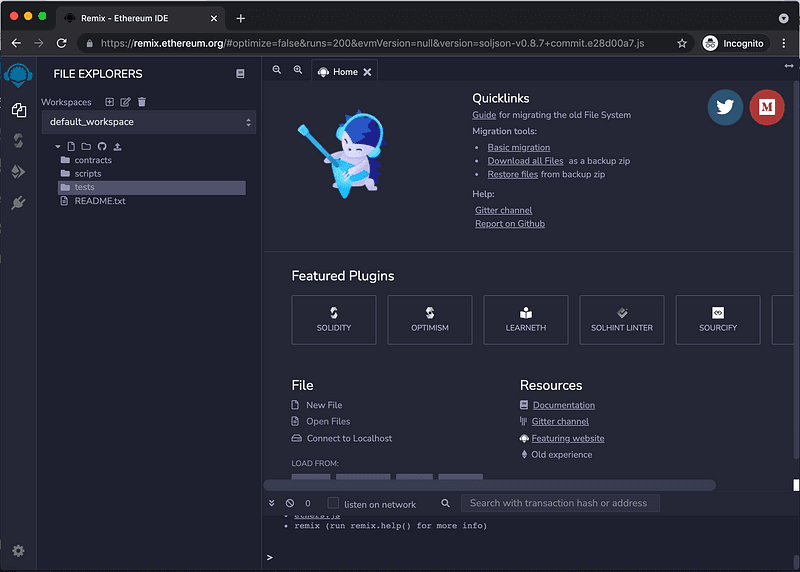800x572 pixels.
Task: Open the Optimism featured plugin
Action: click(430, 320)
